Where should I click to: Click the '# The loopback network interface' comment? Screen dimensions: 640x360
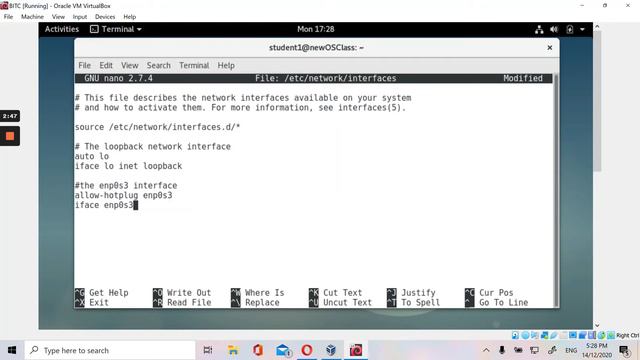coord(153,147)
